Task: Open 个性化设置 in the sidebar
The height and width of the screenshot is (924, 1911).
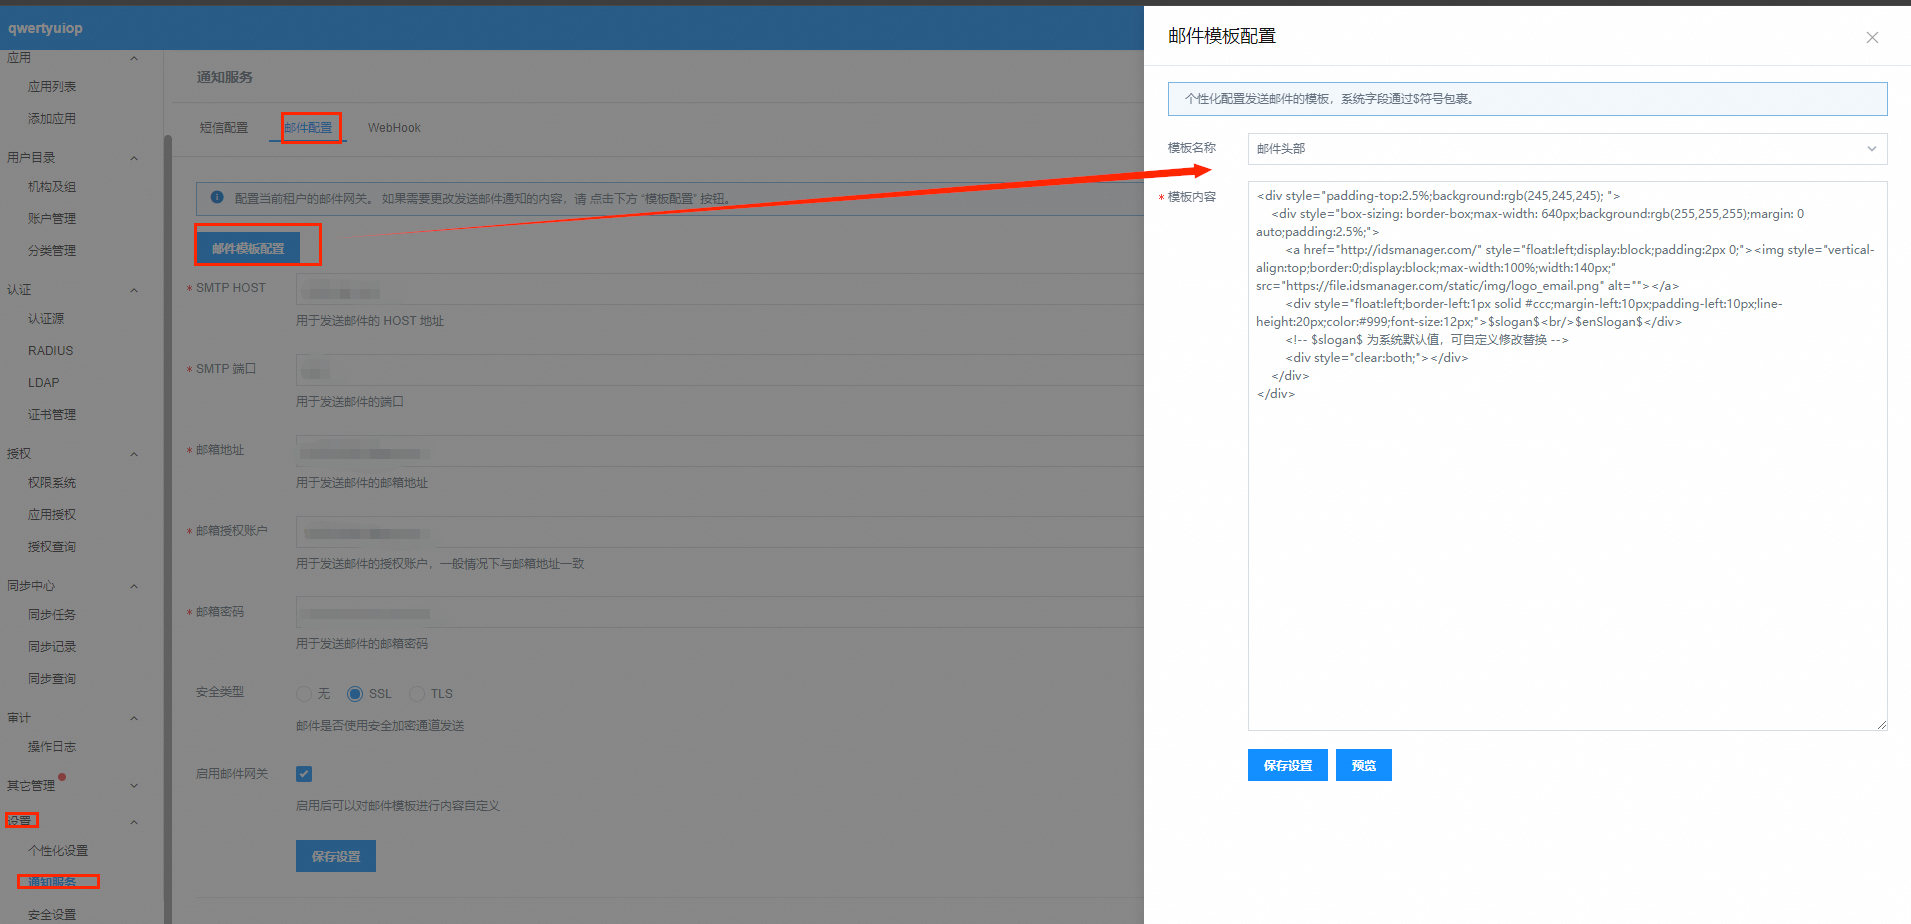Action: (x=58, y=851)
